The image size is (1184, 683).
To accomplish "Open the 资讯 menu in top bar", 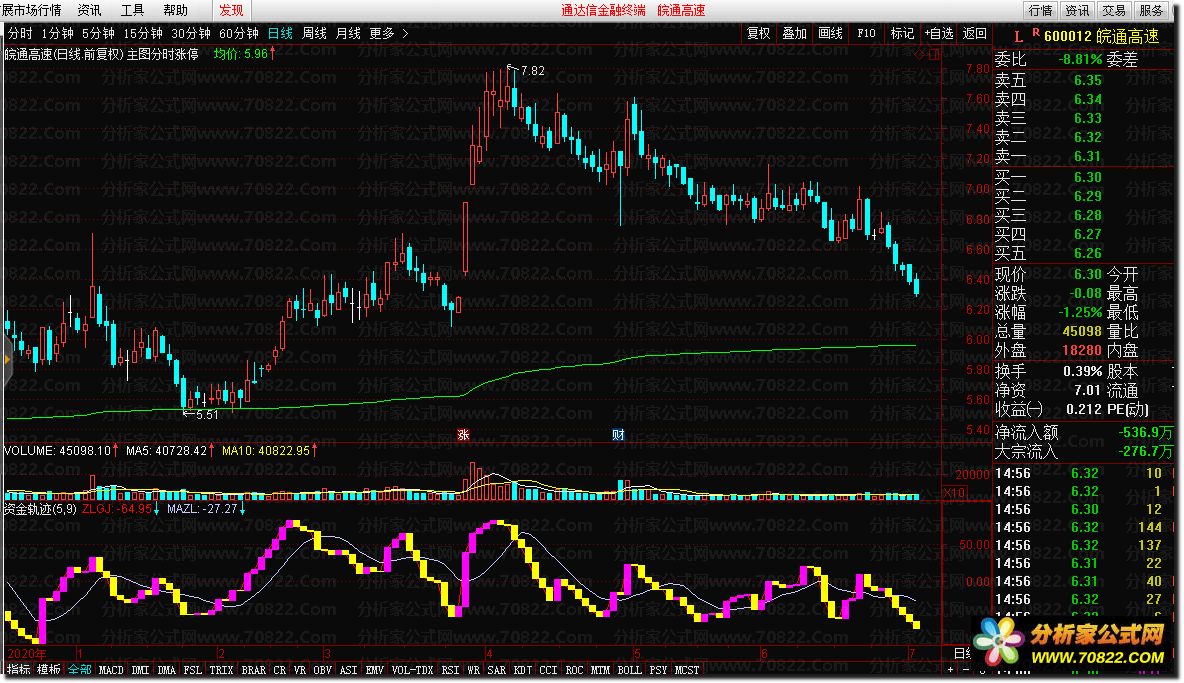I will point(89,11).
